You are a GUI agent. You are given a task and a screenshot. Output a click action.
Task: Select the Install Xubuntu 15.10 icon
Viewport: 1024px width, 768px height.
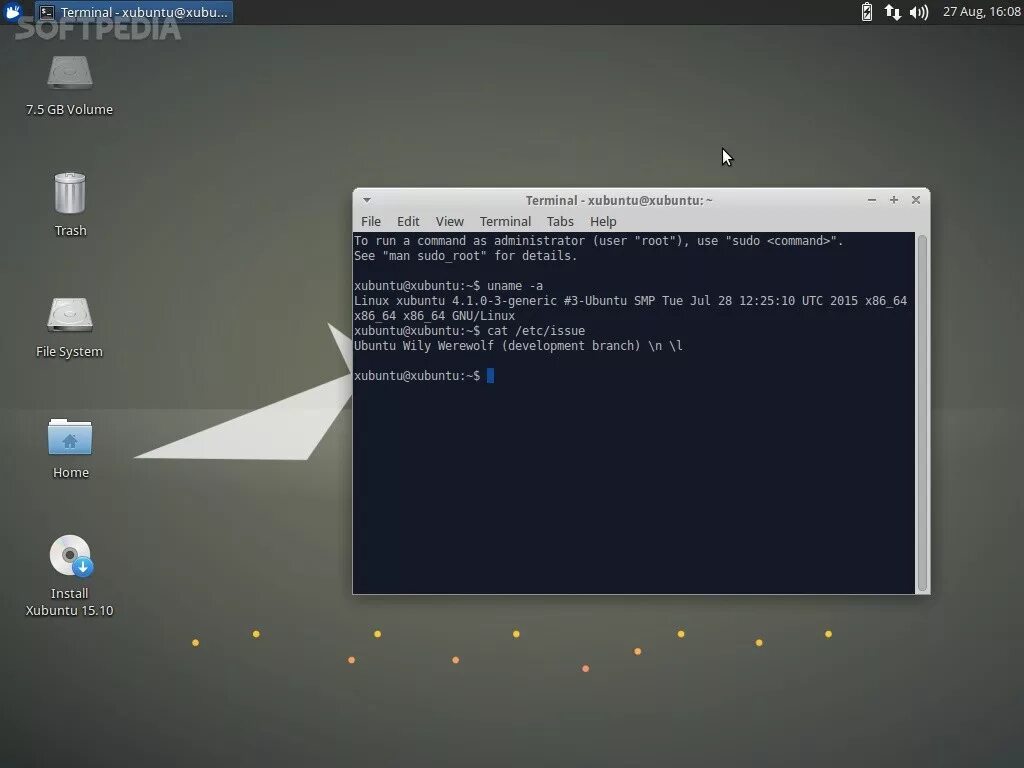click(69, 576)
